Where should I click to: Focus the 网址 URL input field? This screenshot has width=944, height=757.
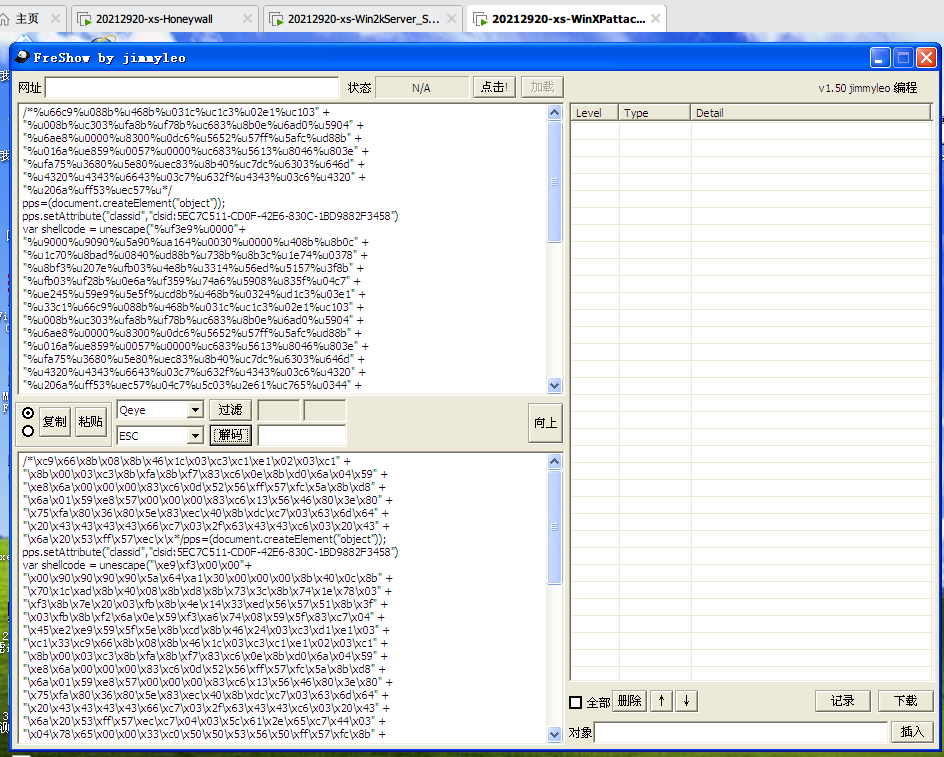(192, 87)
